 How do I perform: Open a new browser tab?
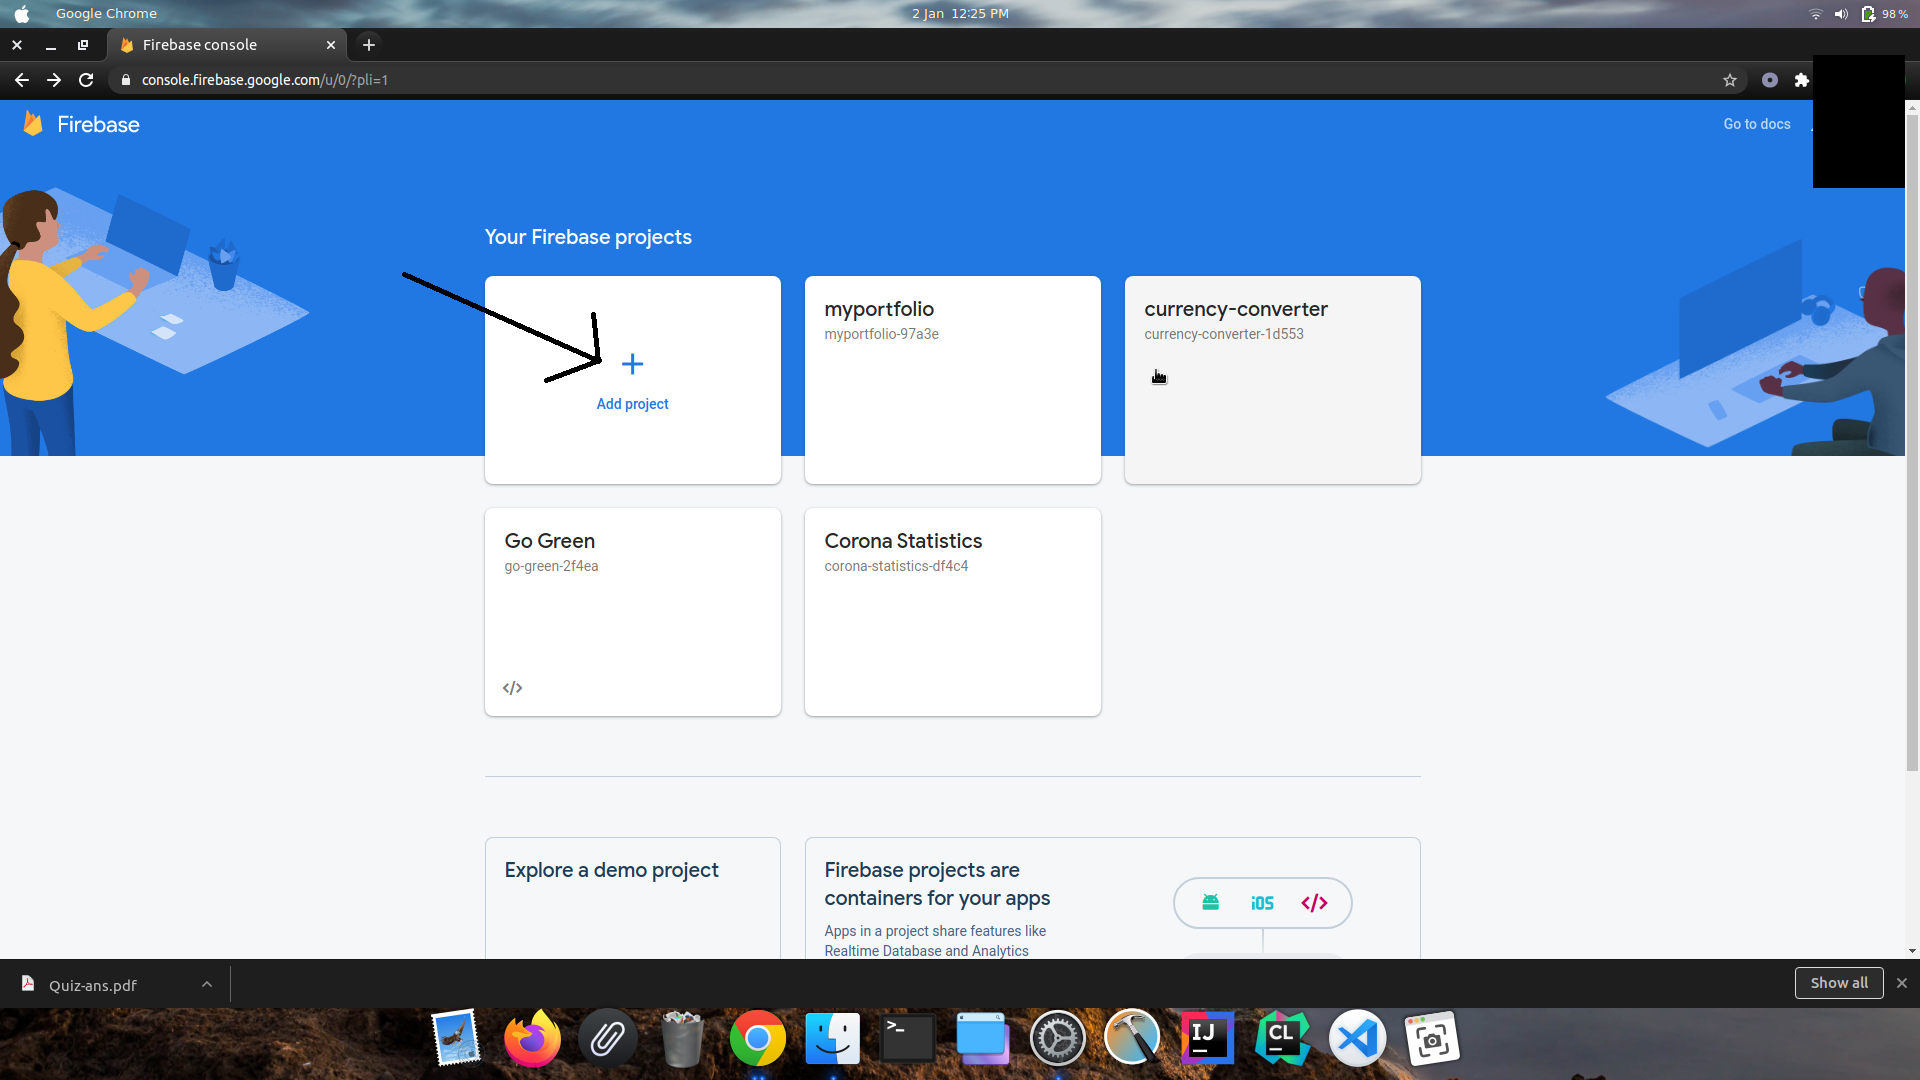tap(369, 45)
